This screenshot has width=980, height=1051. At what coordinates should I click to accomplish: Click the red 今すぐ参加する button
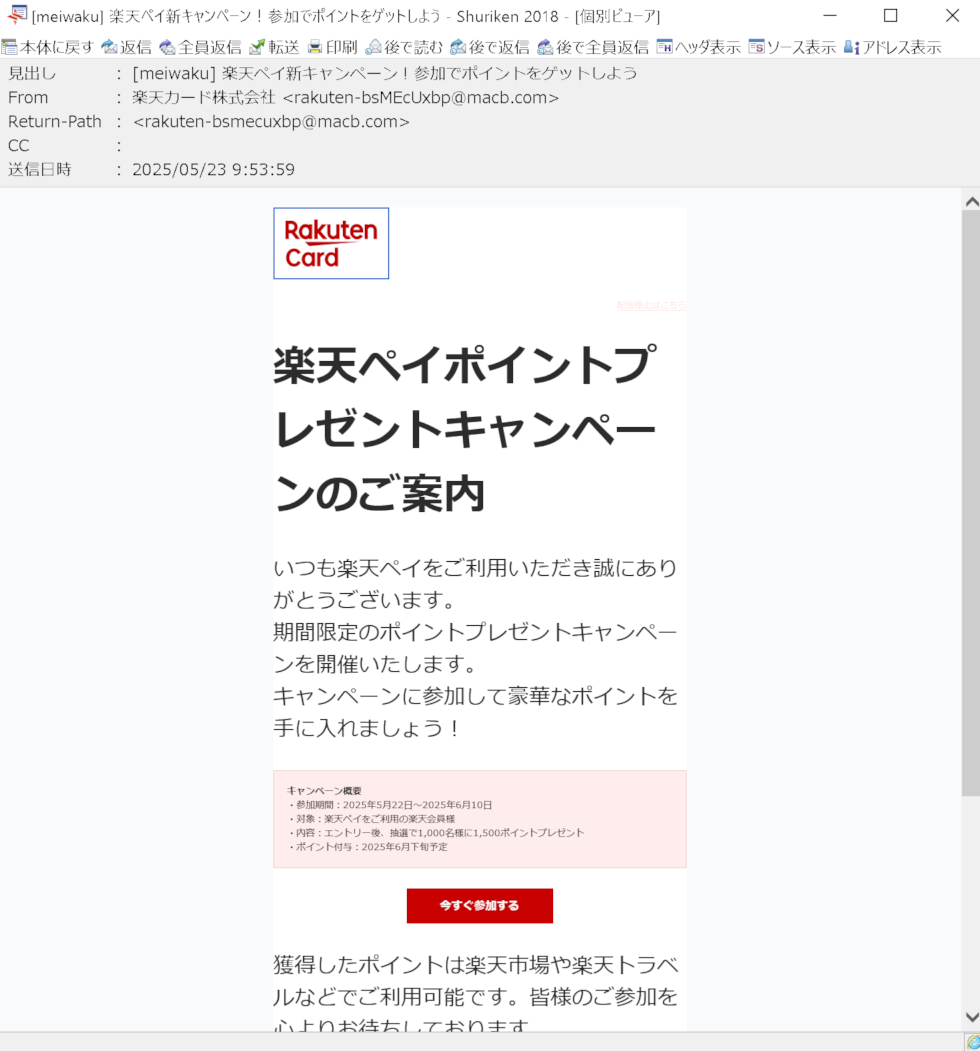[x=480, y=906]
